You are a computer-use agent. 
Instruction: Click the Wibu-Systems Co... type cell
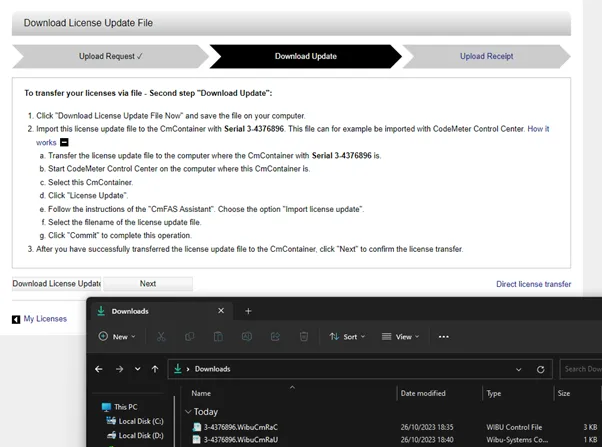(517, 440)
